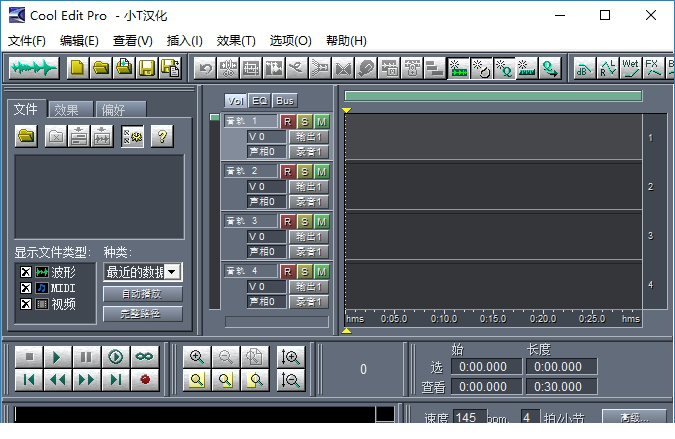Click the question mark help icon
The height and width of the screenshot is (439, 675).
[x=162, y=136]
